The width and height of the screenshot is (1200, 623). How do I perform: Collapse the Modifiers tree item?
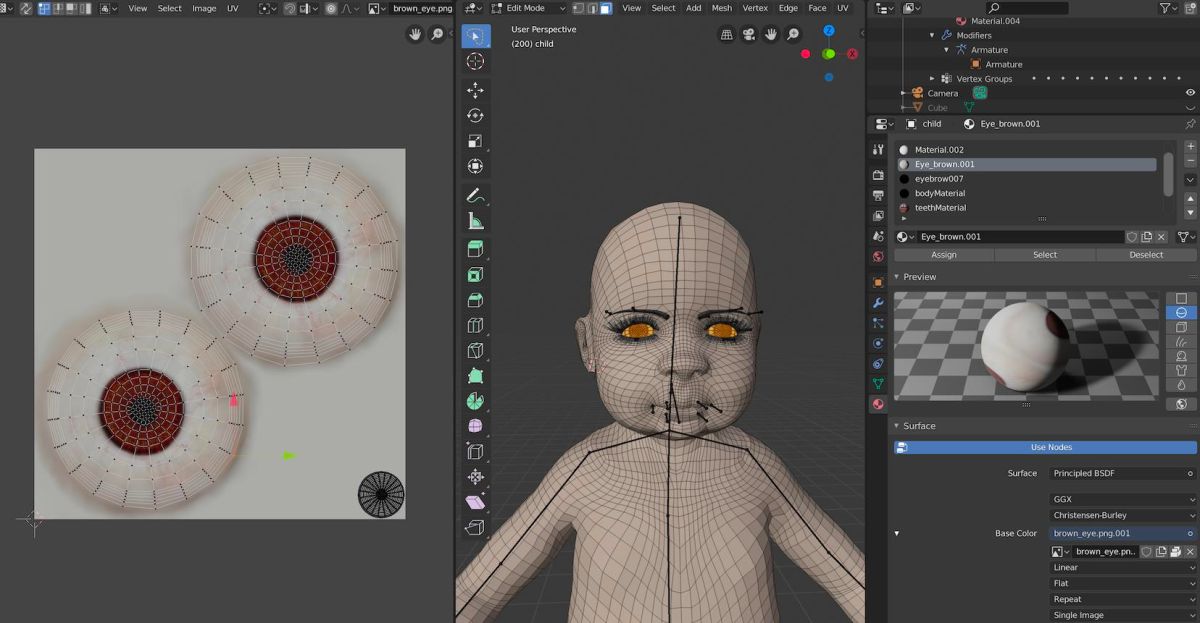pos(933,35)
